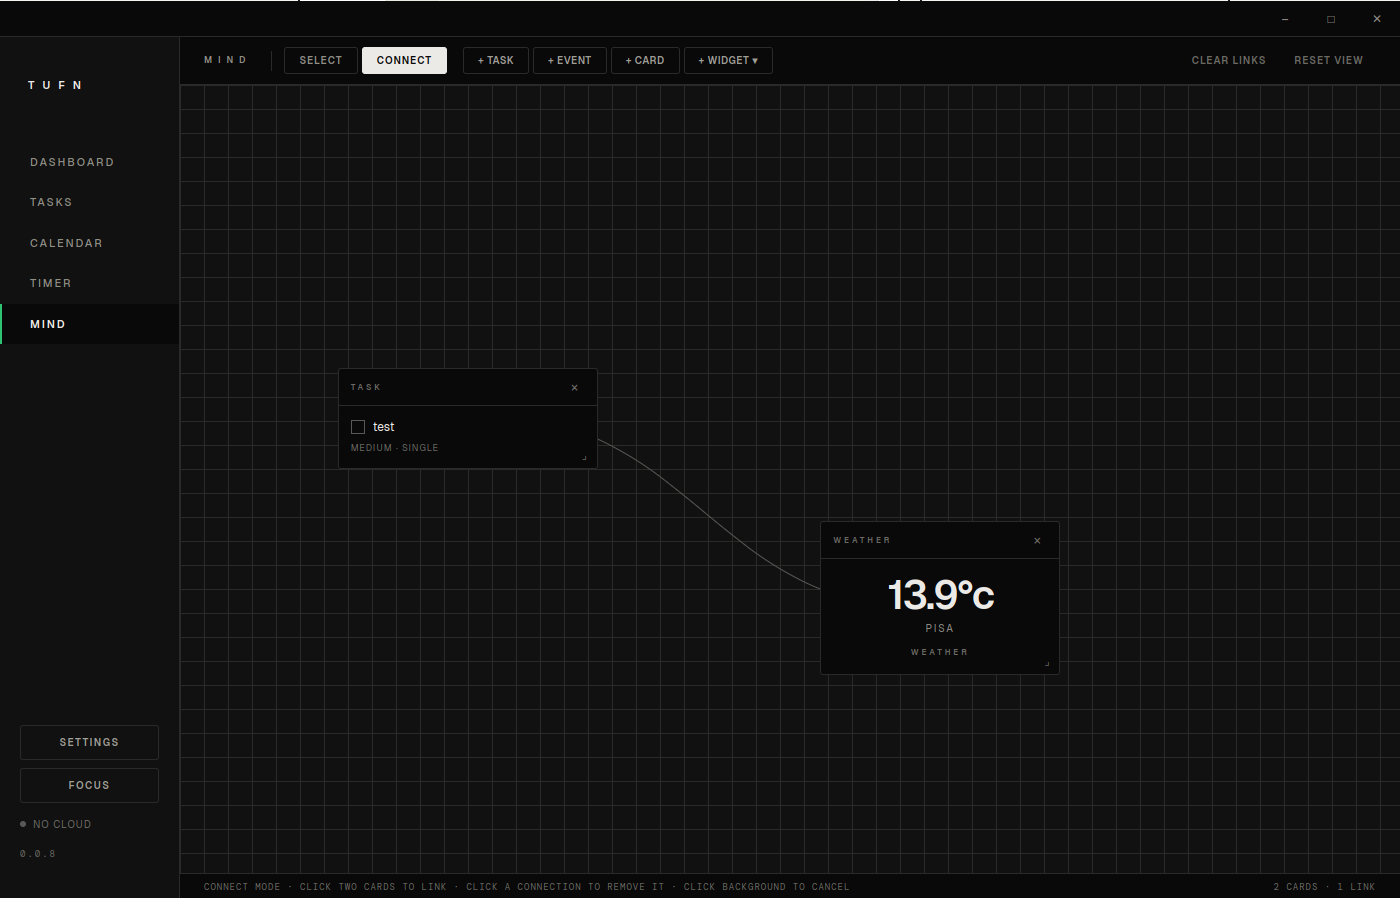The image size is (1400, 898).
Task: Add a new event card
Action: point(569,60)
